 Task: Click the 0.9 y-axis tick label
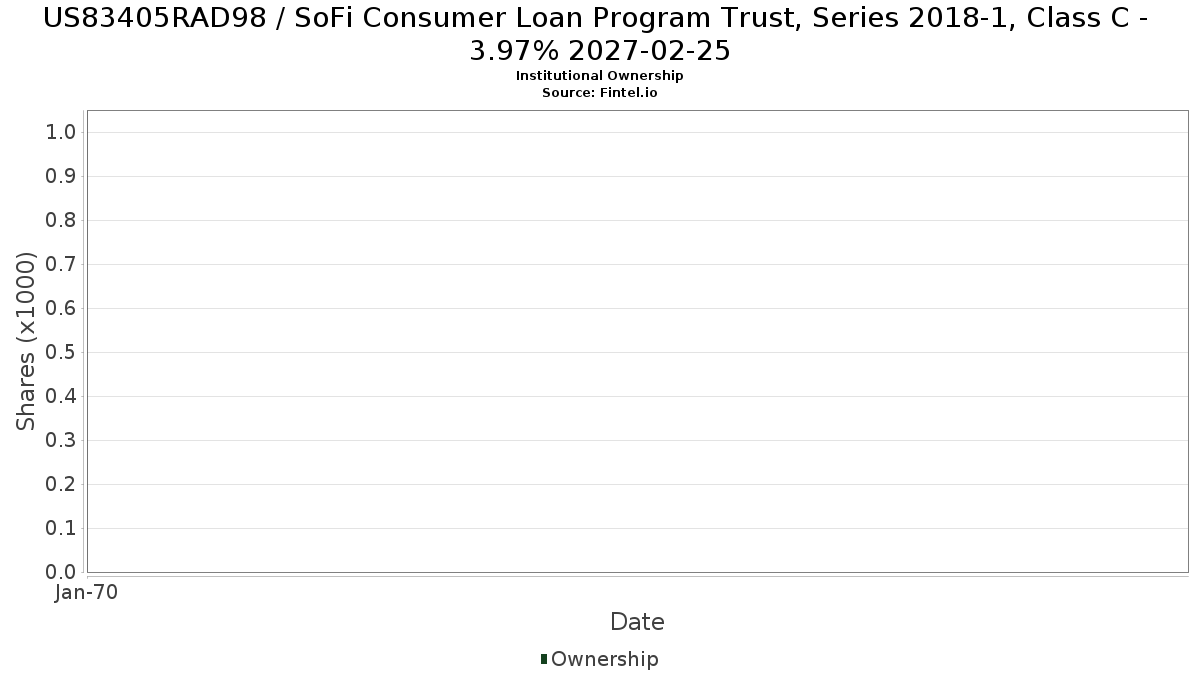(61, 177)
